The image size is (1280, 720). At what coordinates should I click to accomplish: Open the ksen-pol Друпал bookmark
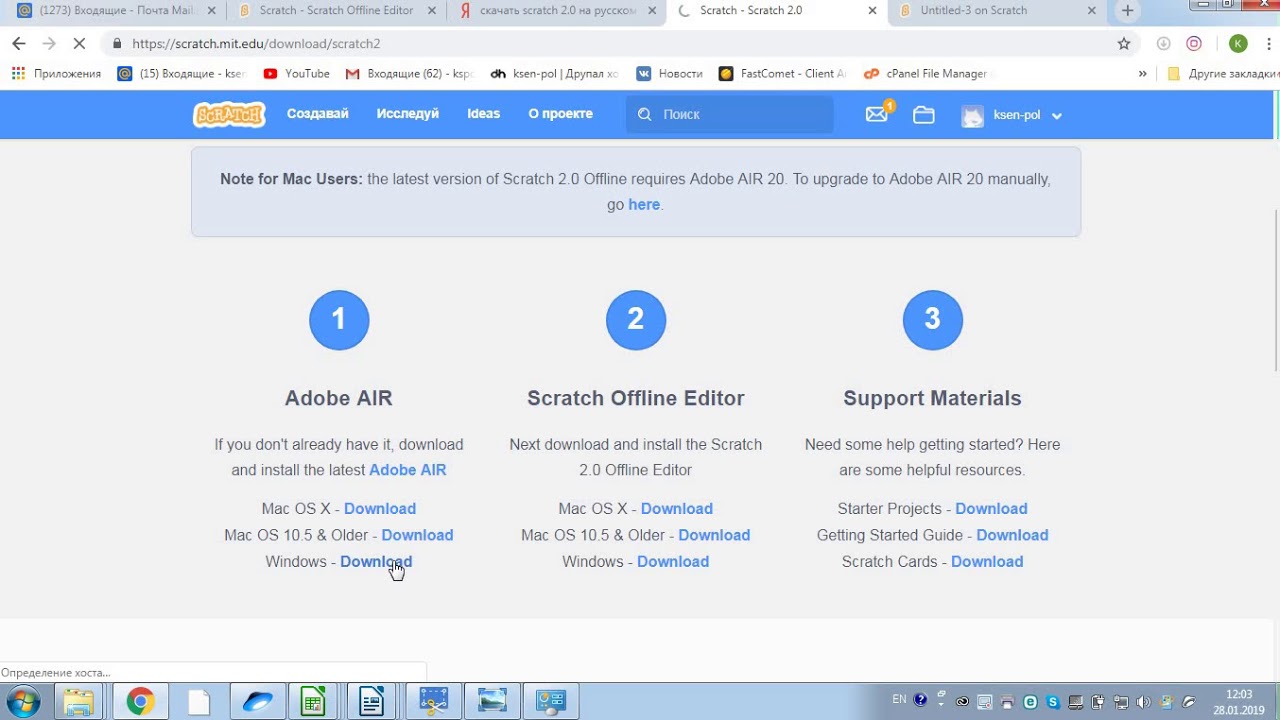554,74
